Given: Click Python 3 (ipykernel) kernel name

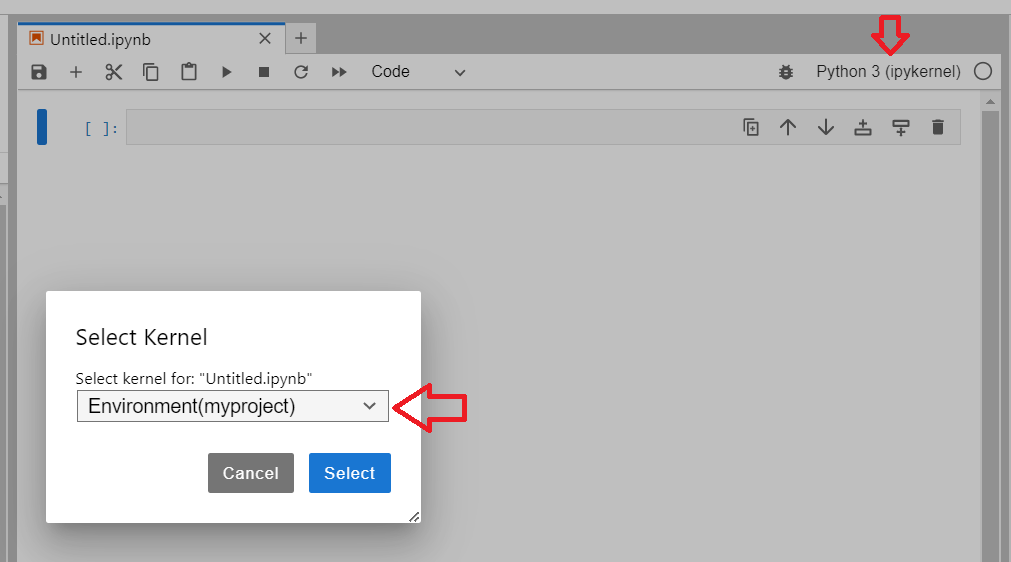Looking at the screenshot, I should click(888, 72).
